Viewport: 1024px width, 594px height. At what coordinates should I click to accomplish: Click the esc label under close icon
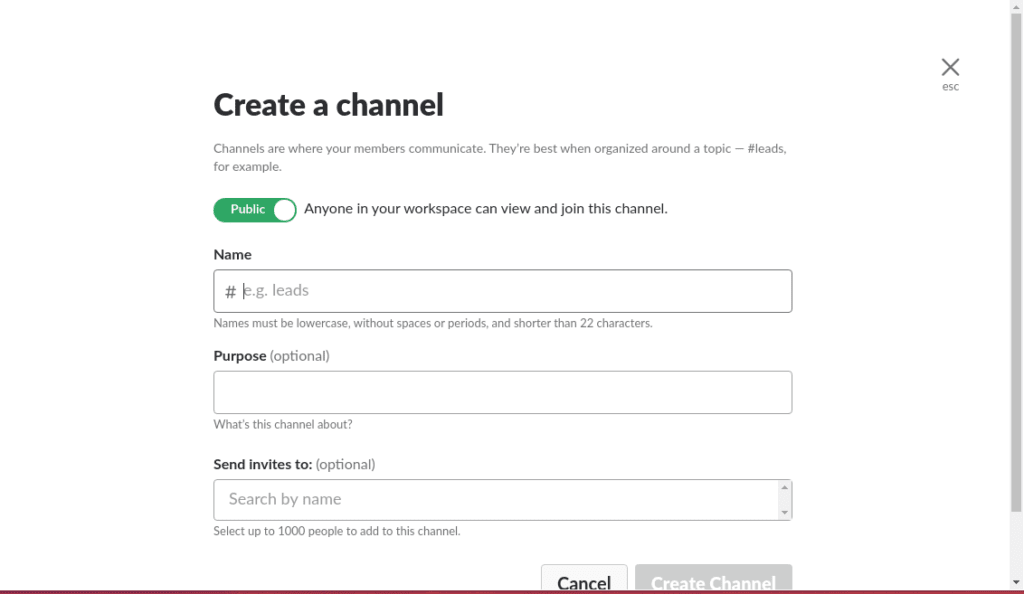coord(950,87)
